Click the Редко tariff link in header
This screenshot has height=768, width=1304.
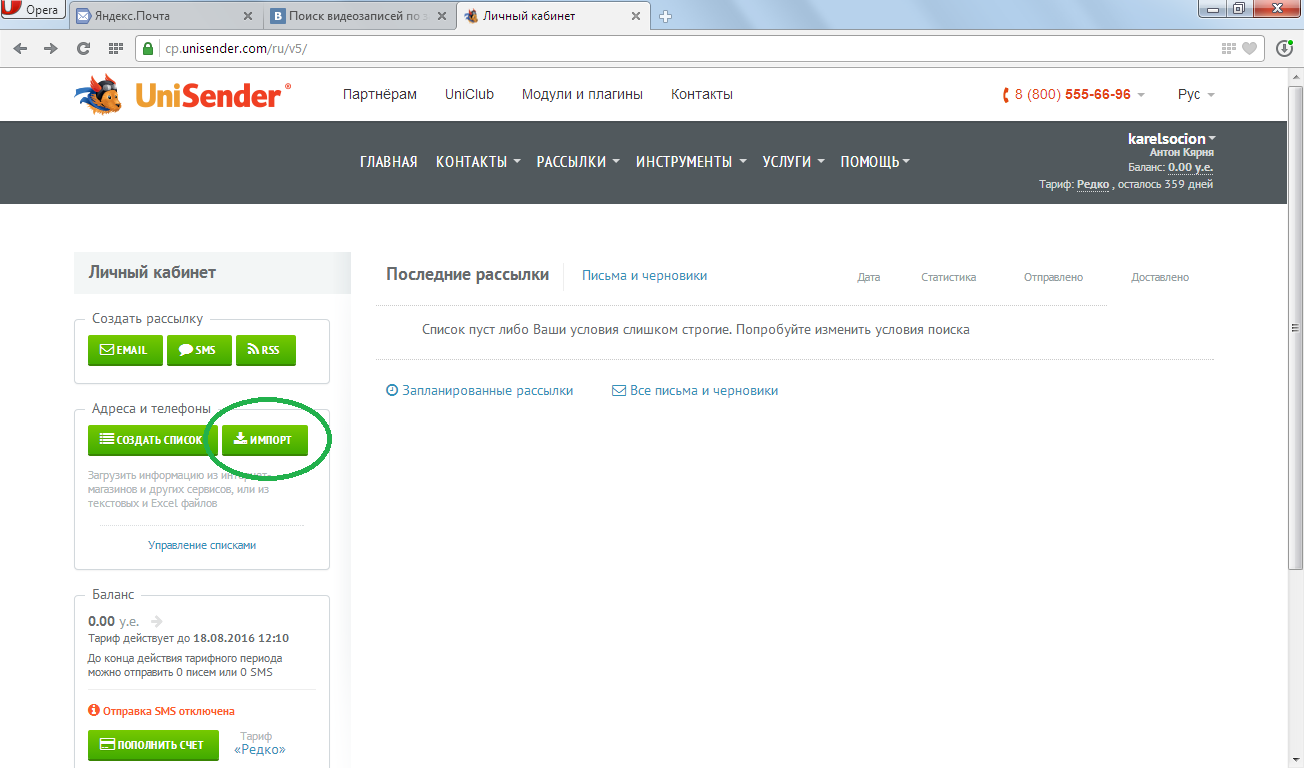1093,184
